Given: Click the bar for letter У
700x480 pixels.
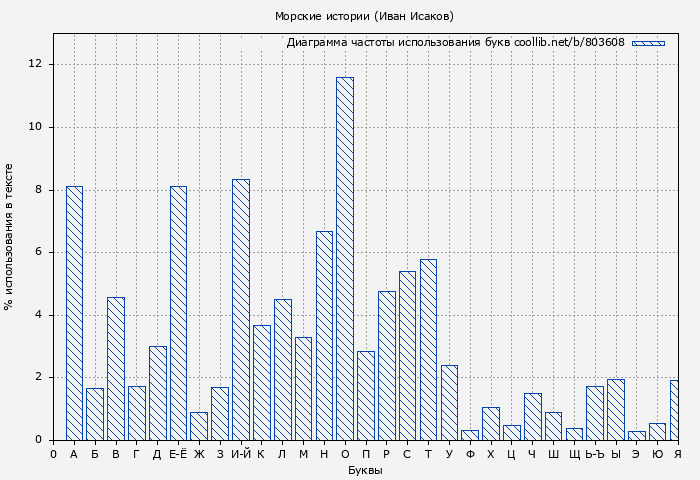Looking at the screenshot, I should [449, 402].
